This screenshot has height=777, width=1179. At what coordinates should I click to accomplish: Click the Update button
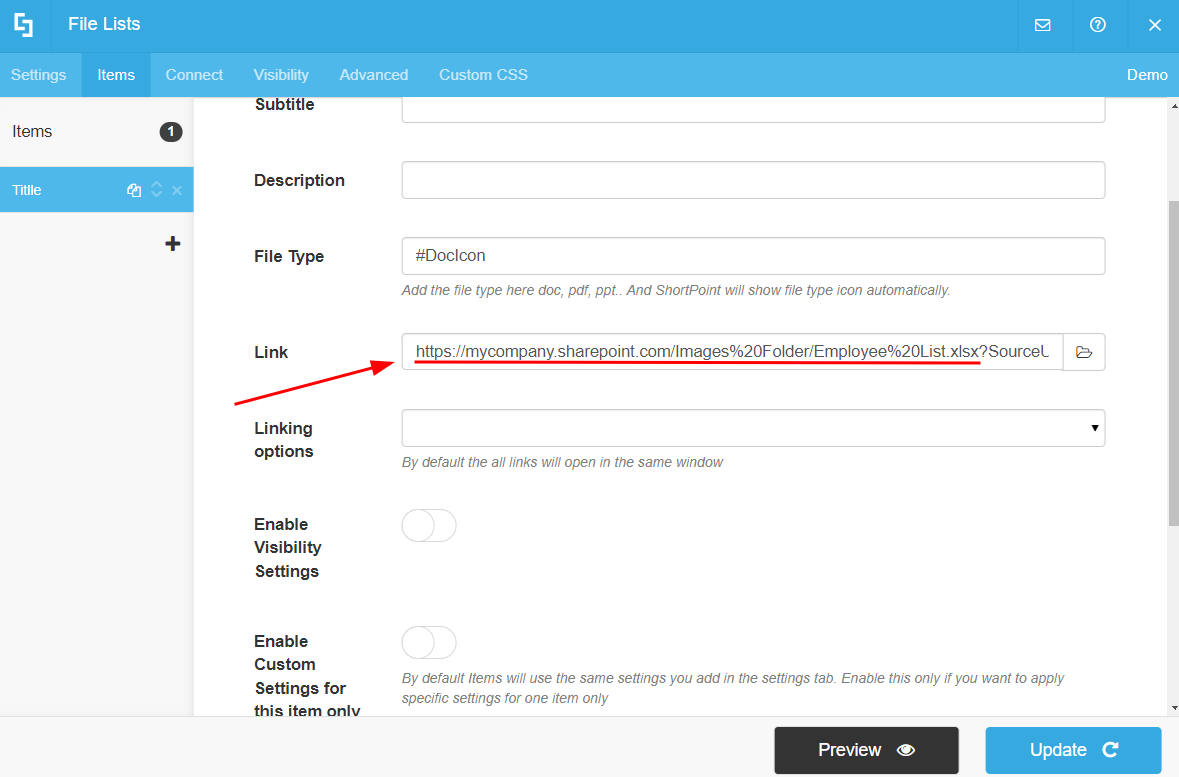coord(1072,749)
